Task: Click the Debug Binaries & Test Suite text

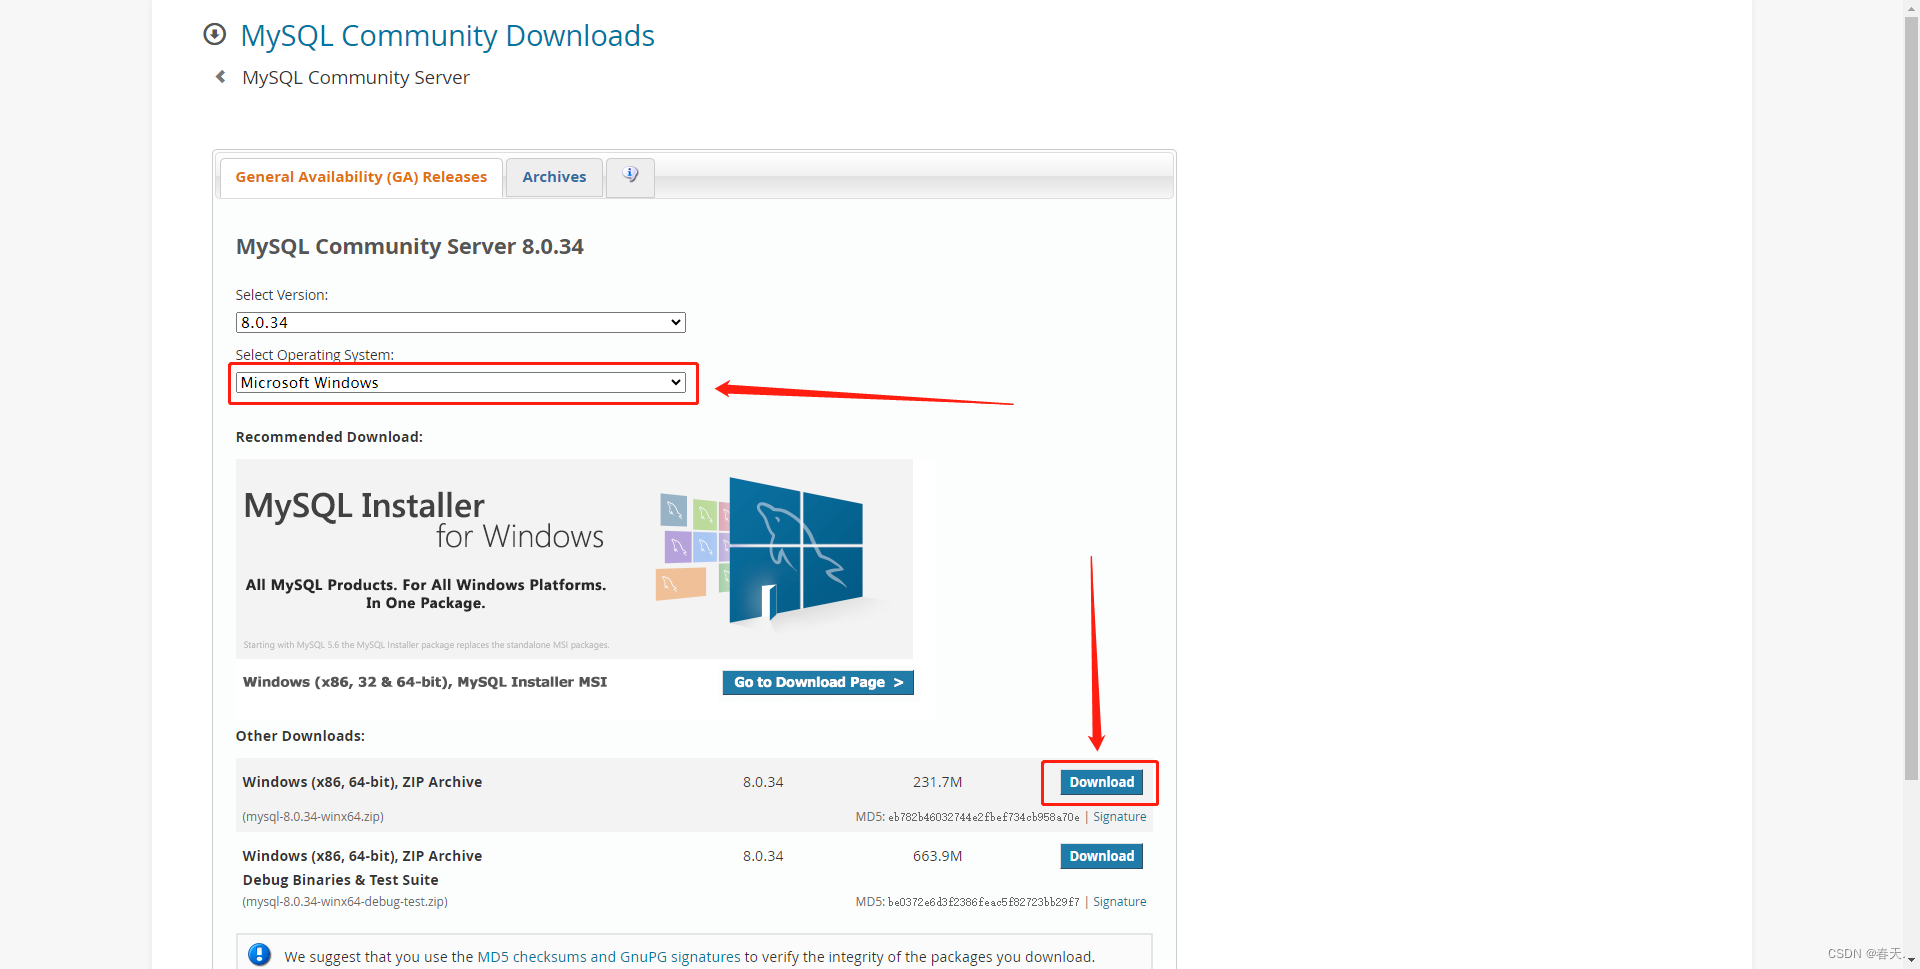Action: (340, 880)
